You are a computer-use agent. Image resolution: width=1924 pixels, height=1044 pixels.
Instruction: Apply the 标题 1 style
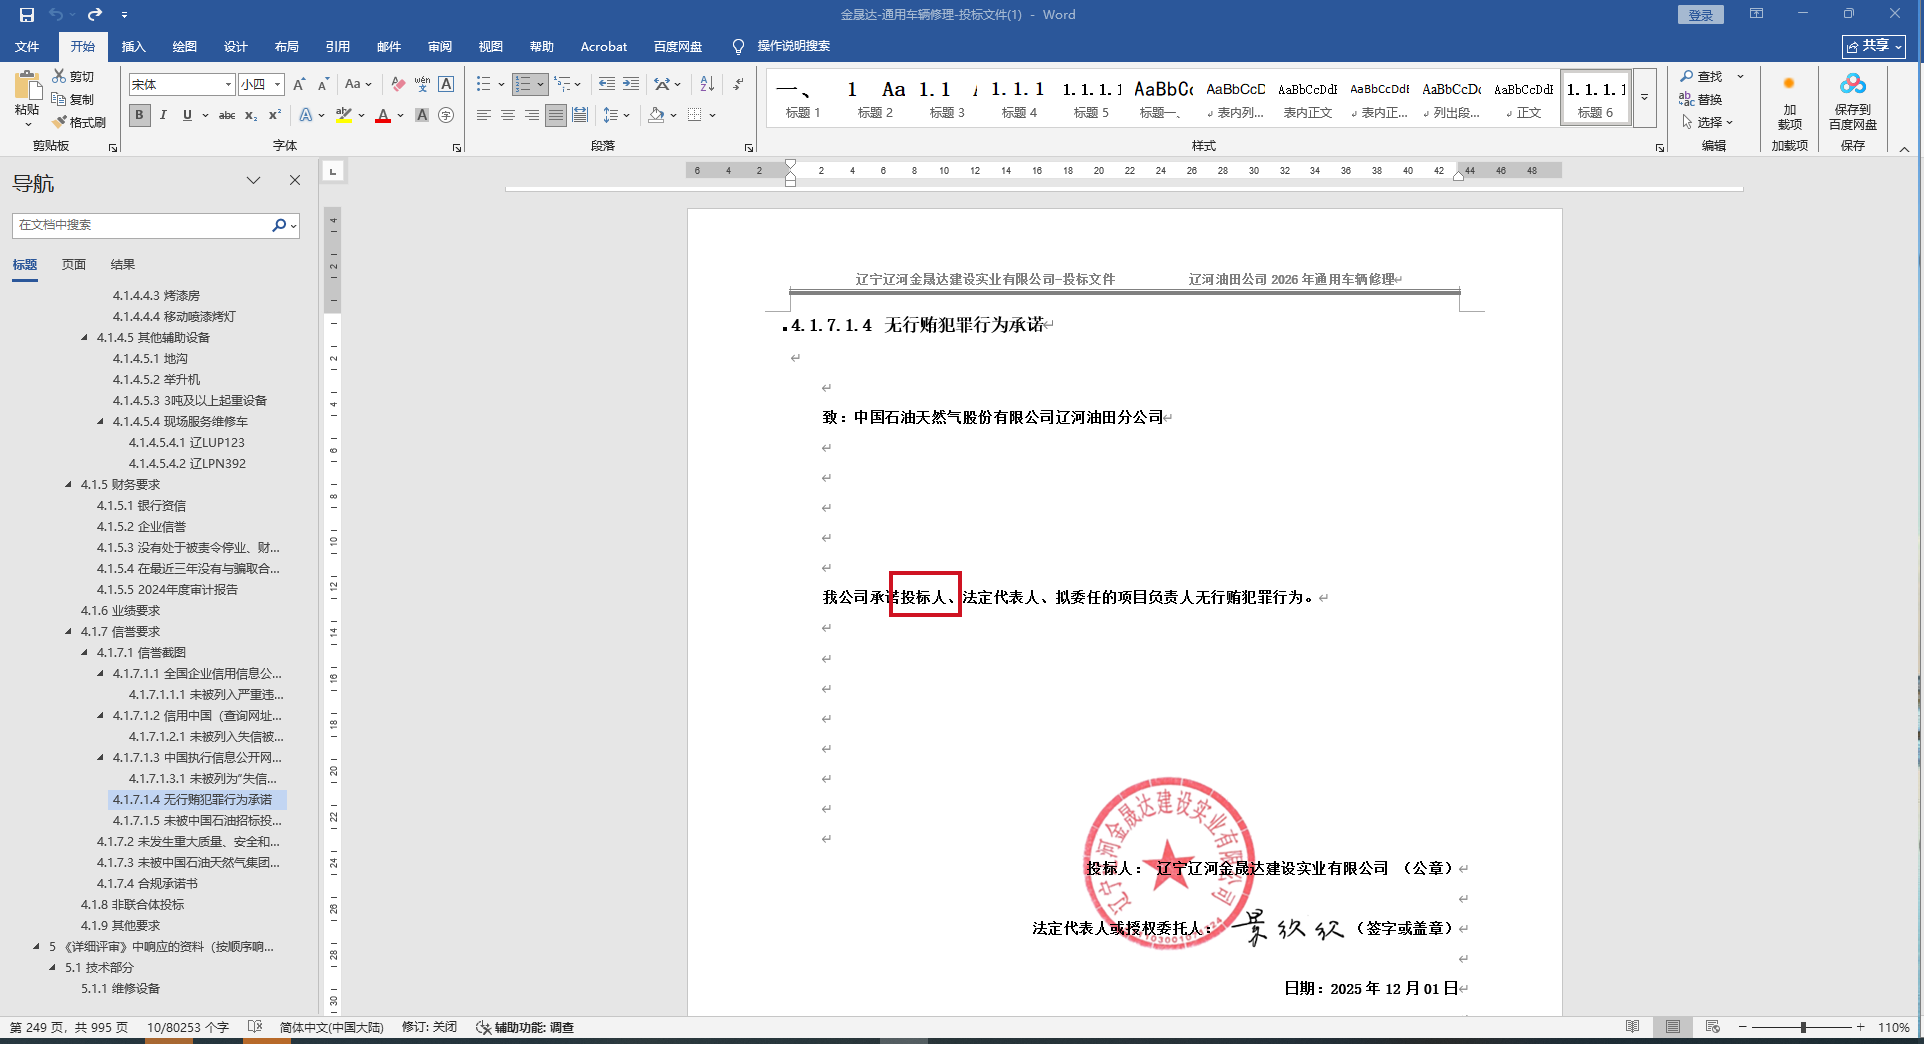tap(803, 98)
